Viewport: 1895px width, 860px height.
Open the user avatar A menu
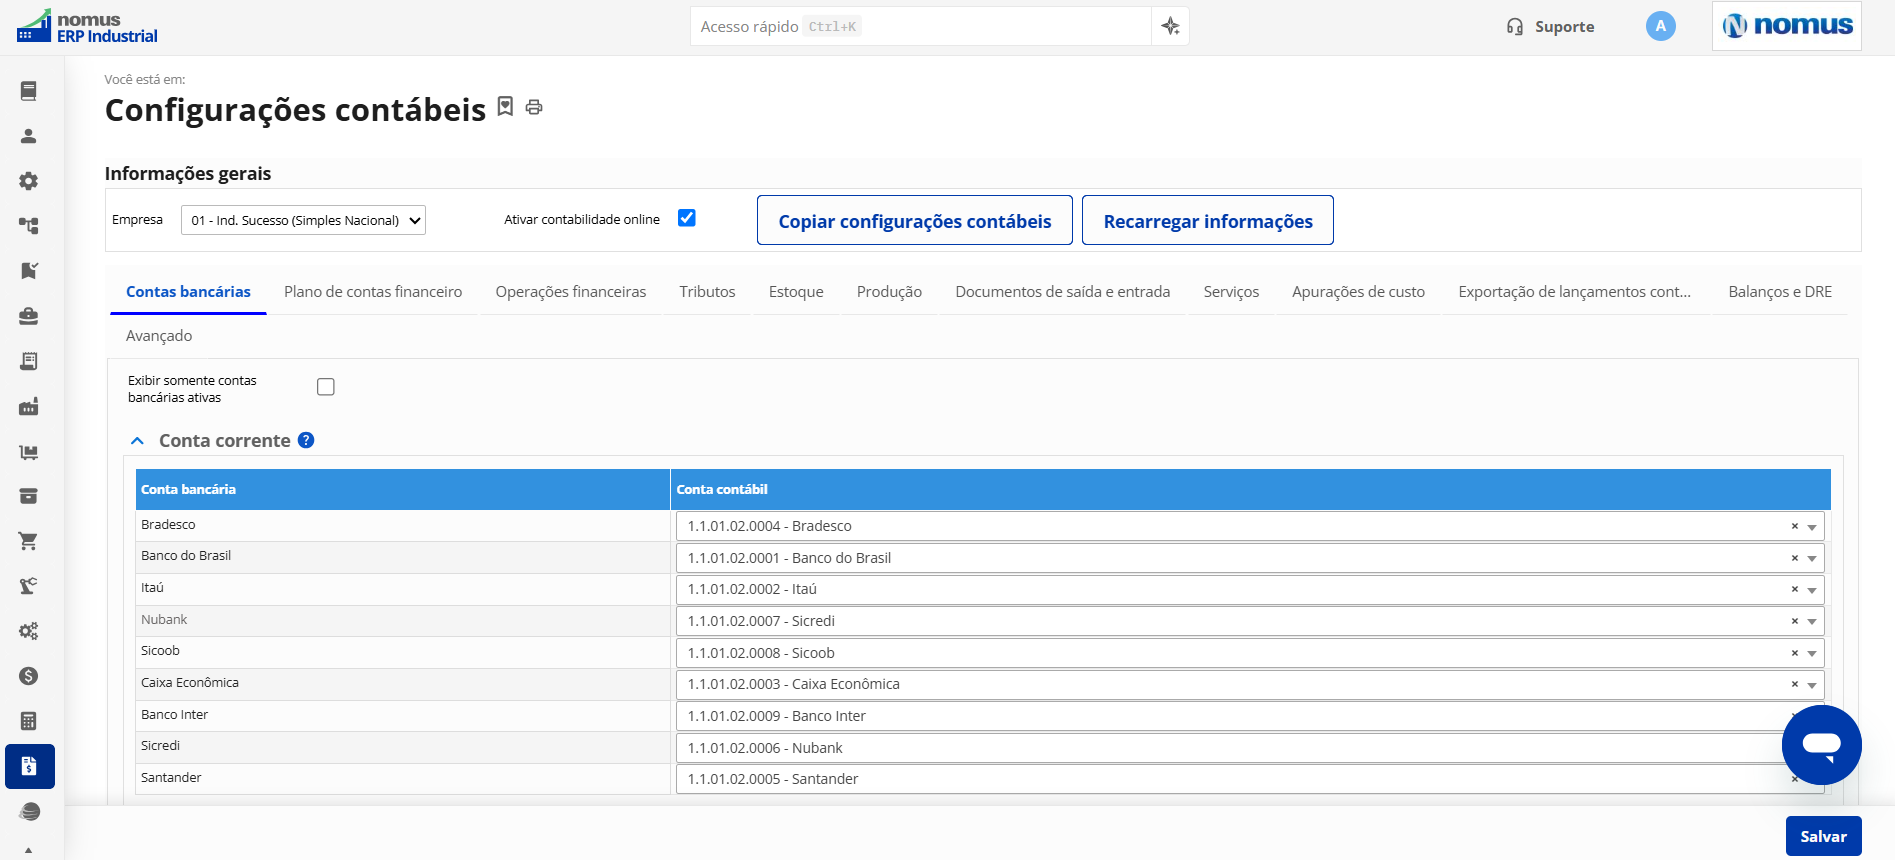pos(1660,26)
